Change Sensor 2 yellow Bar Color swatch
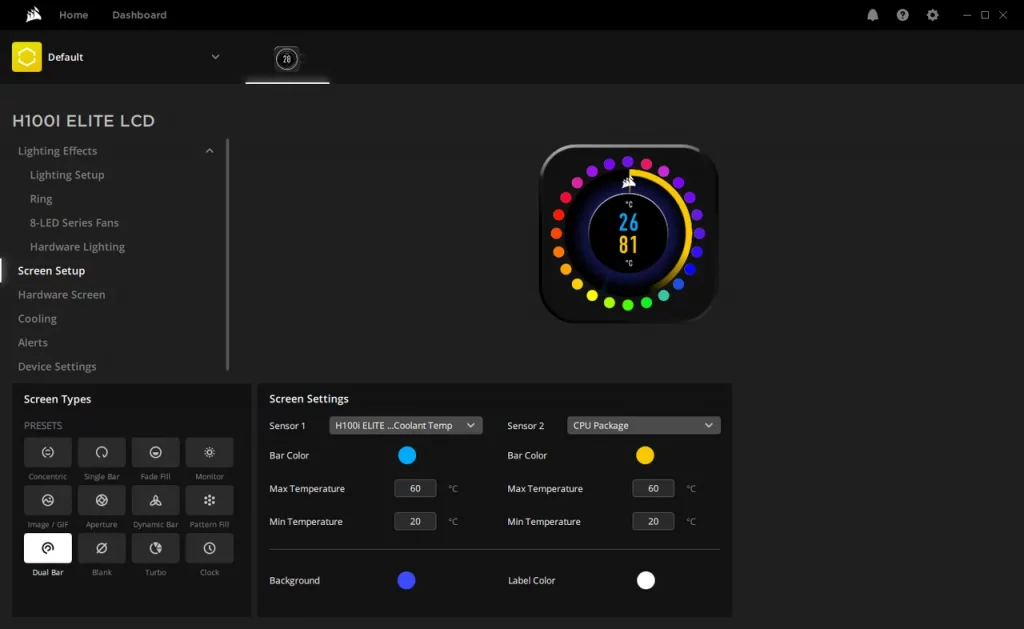The image size is (1024, 629). 645,455
